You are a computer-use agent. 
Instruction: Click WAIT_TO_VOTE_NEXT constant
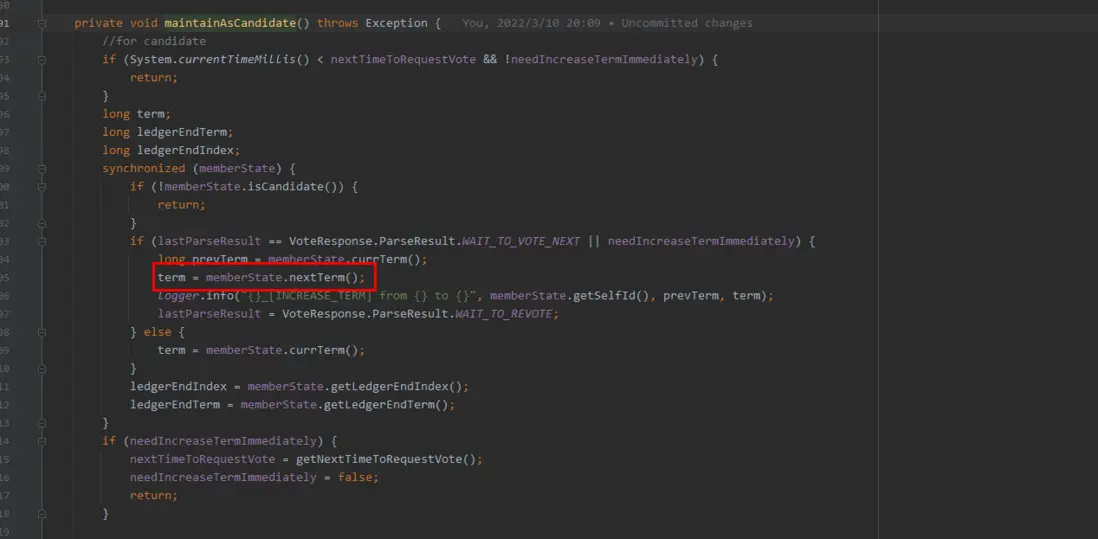tap(520, 242)
